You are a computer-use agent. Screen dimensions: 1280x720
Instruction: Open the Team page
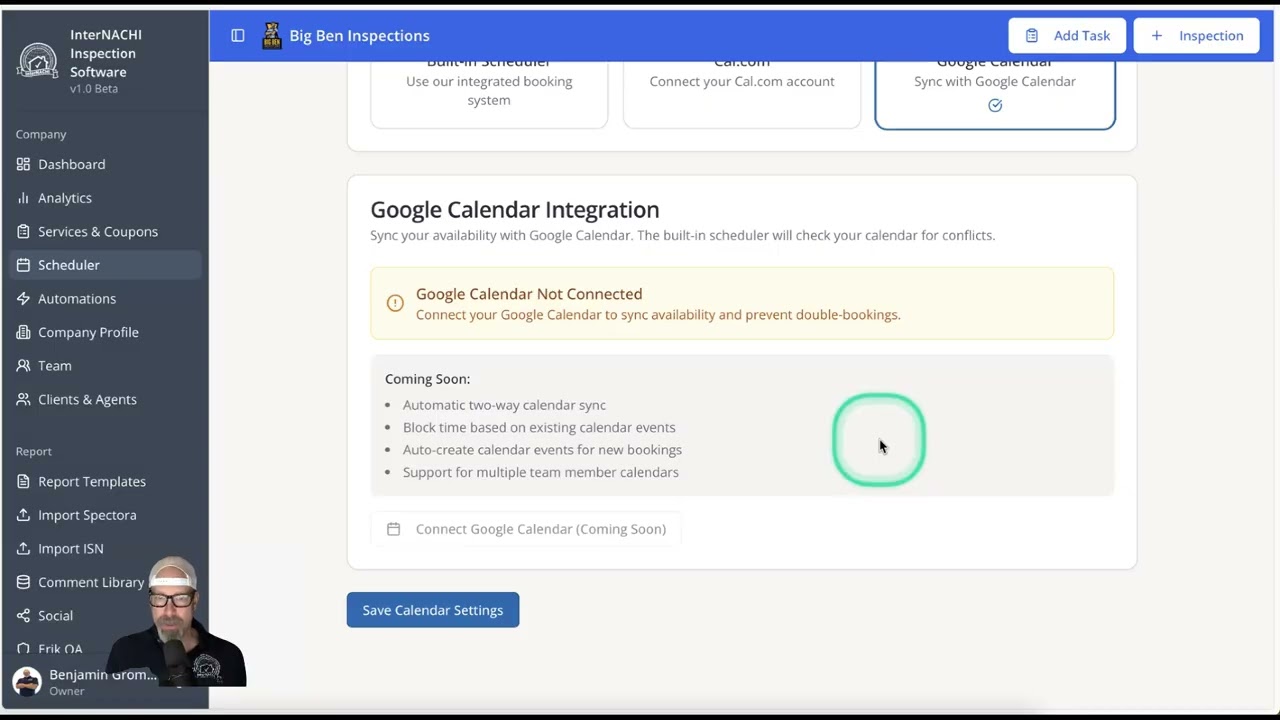(105, 366)
